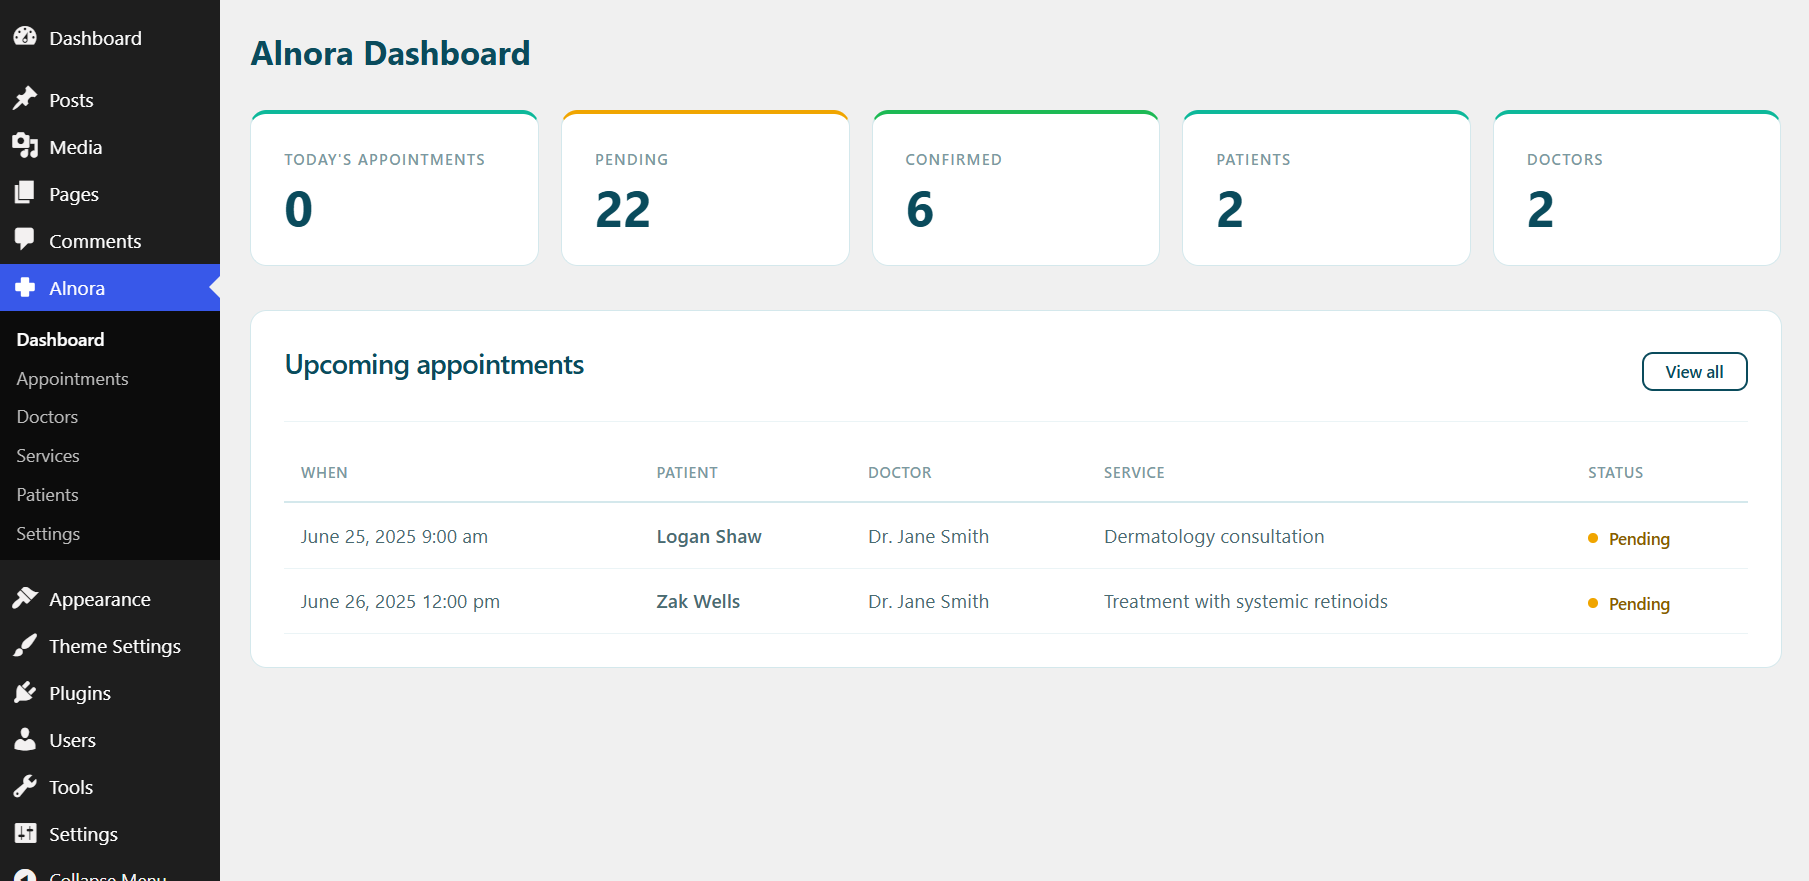Click the Appearance paintbrush icon

25,598
